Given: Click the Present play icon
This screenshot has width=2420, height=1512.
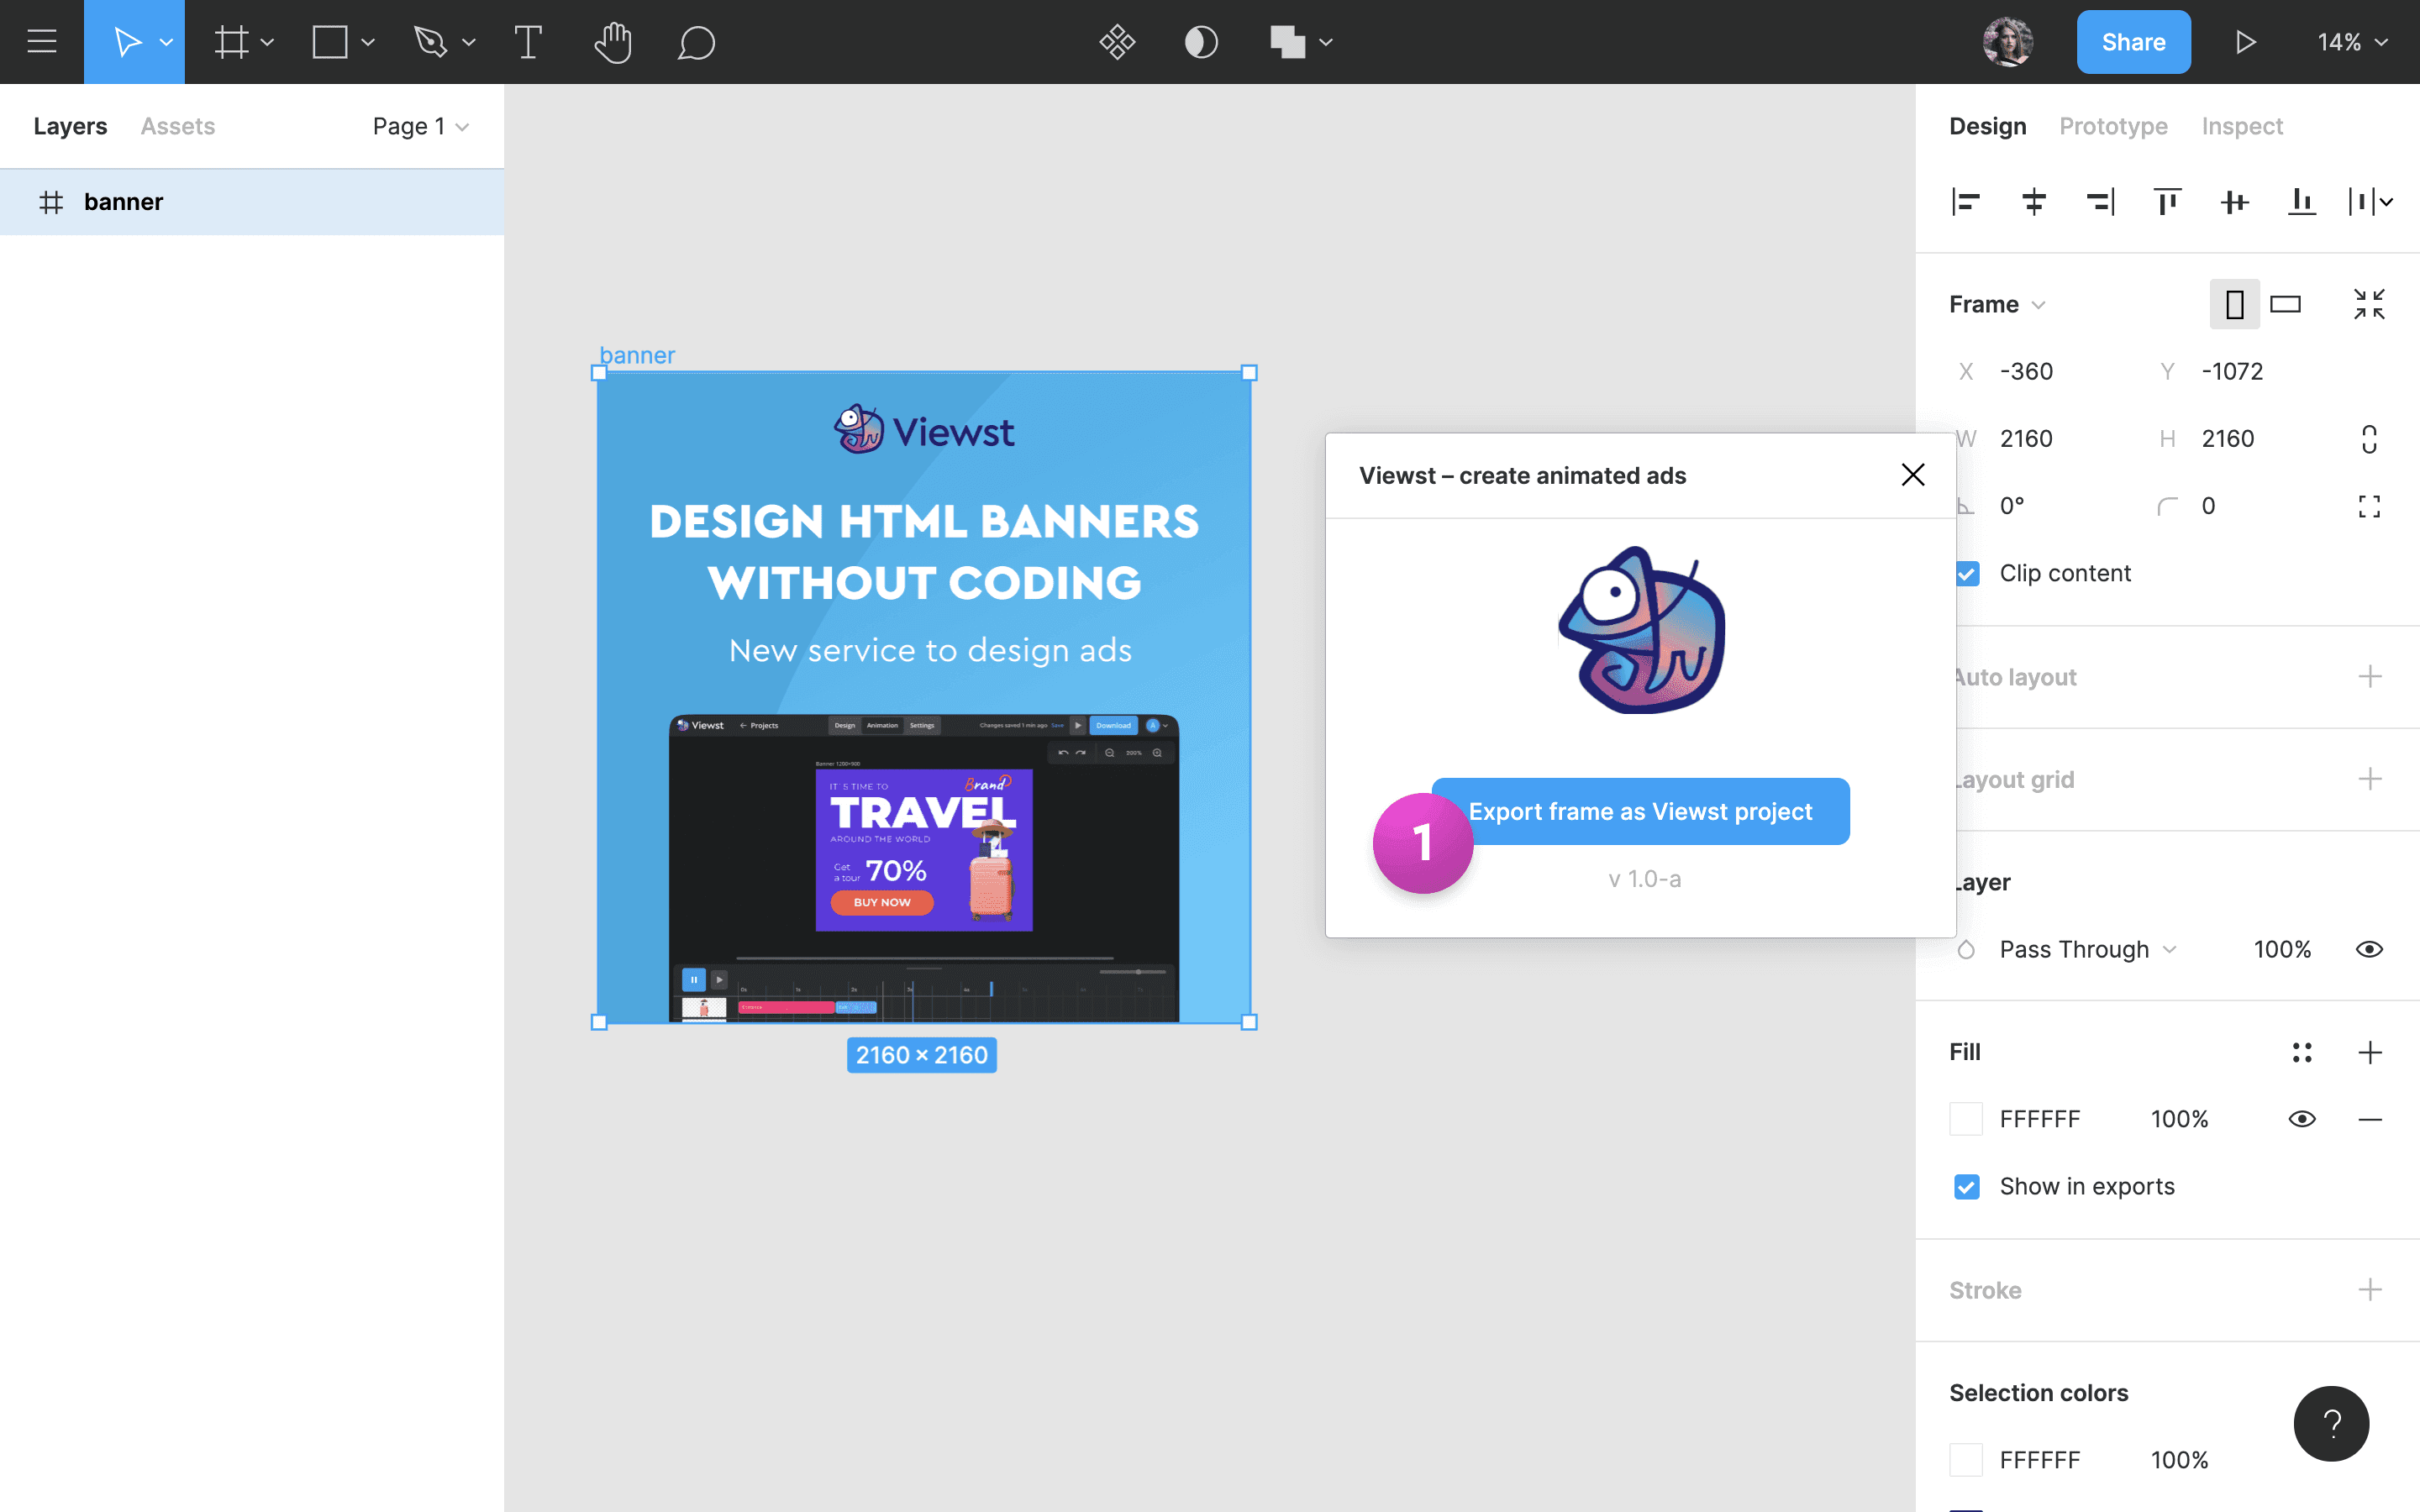Looking at the screenshot, I should [2245, 42].
